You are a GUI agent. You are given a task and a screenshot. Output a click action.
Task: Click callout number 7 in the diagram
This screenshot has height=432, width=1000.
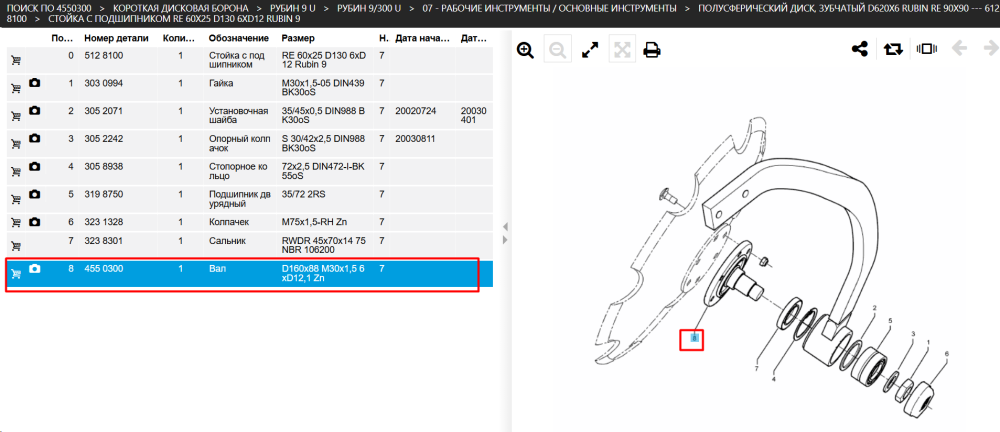756,368
